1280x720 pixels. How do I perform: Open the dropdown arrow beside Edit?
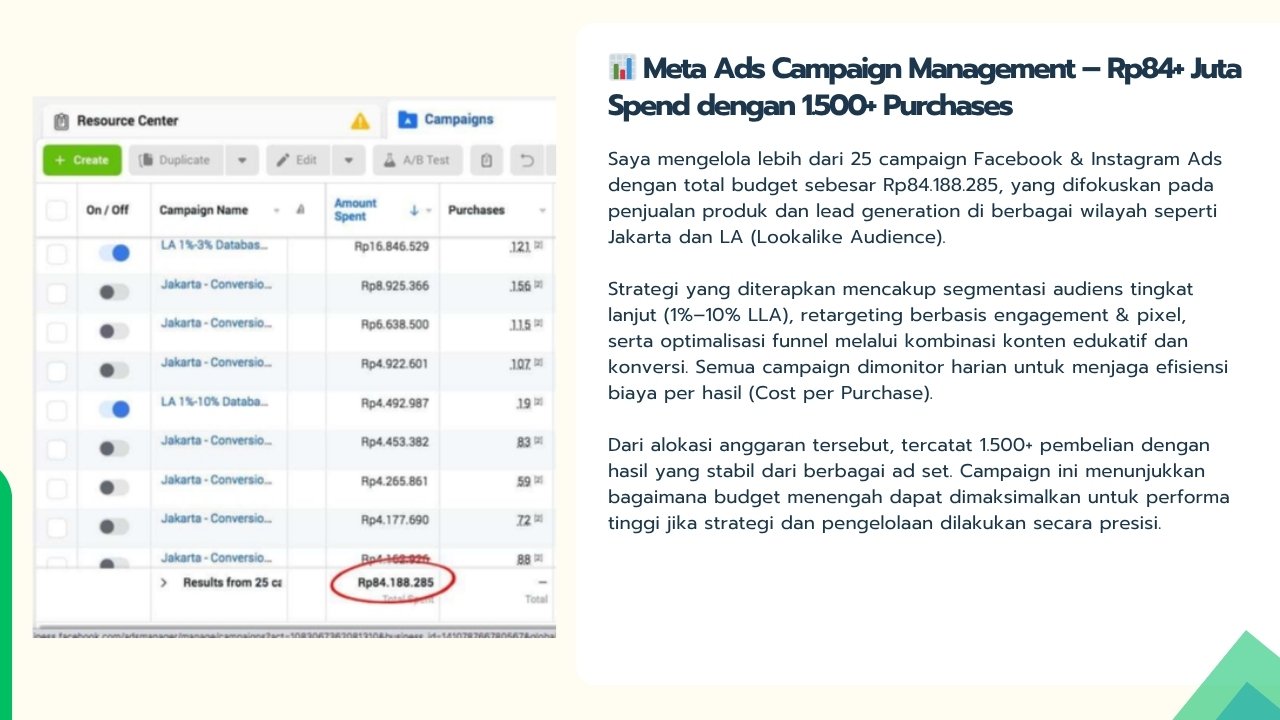click(348, 160)
